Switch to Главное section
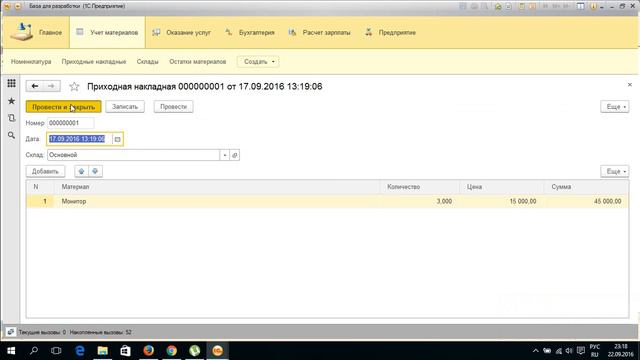The image size is (640, 360). [36, 32]
